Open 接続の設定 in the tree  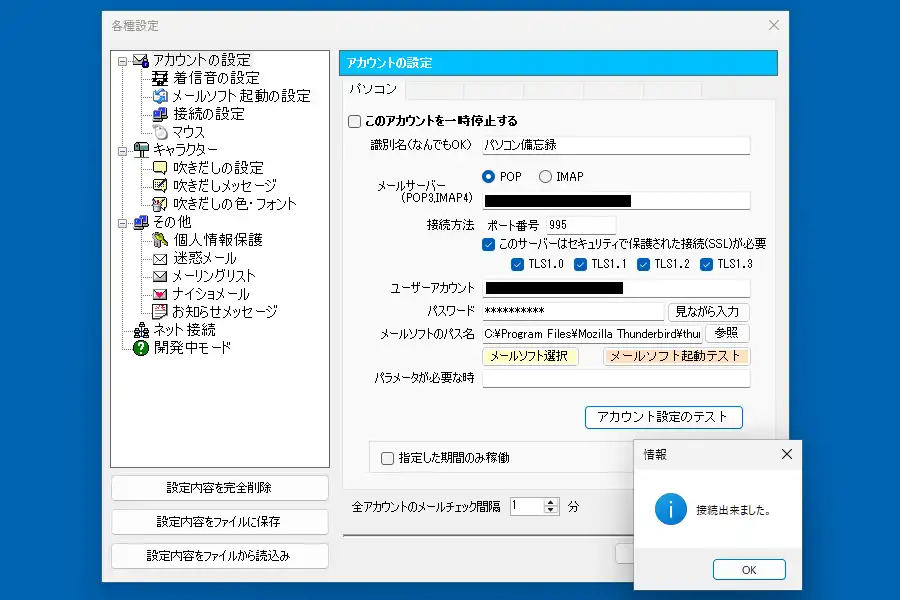[209, 114]
